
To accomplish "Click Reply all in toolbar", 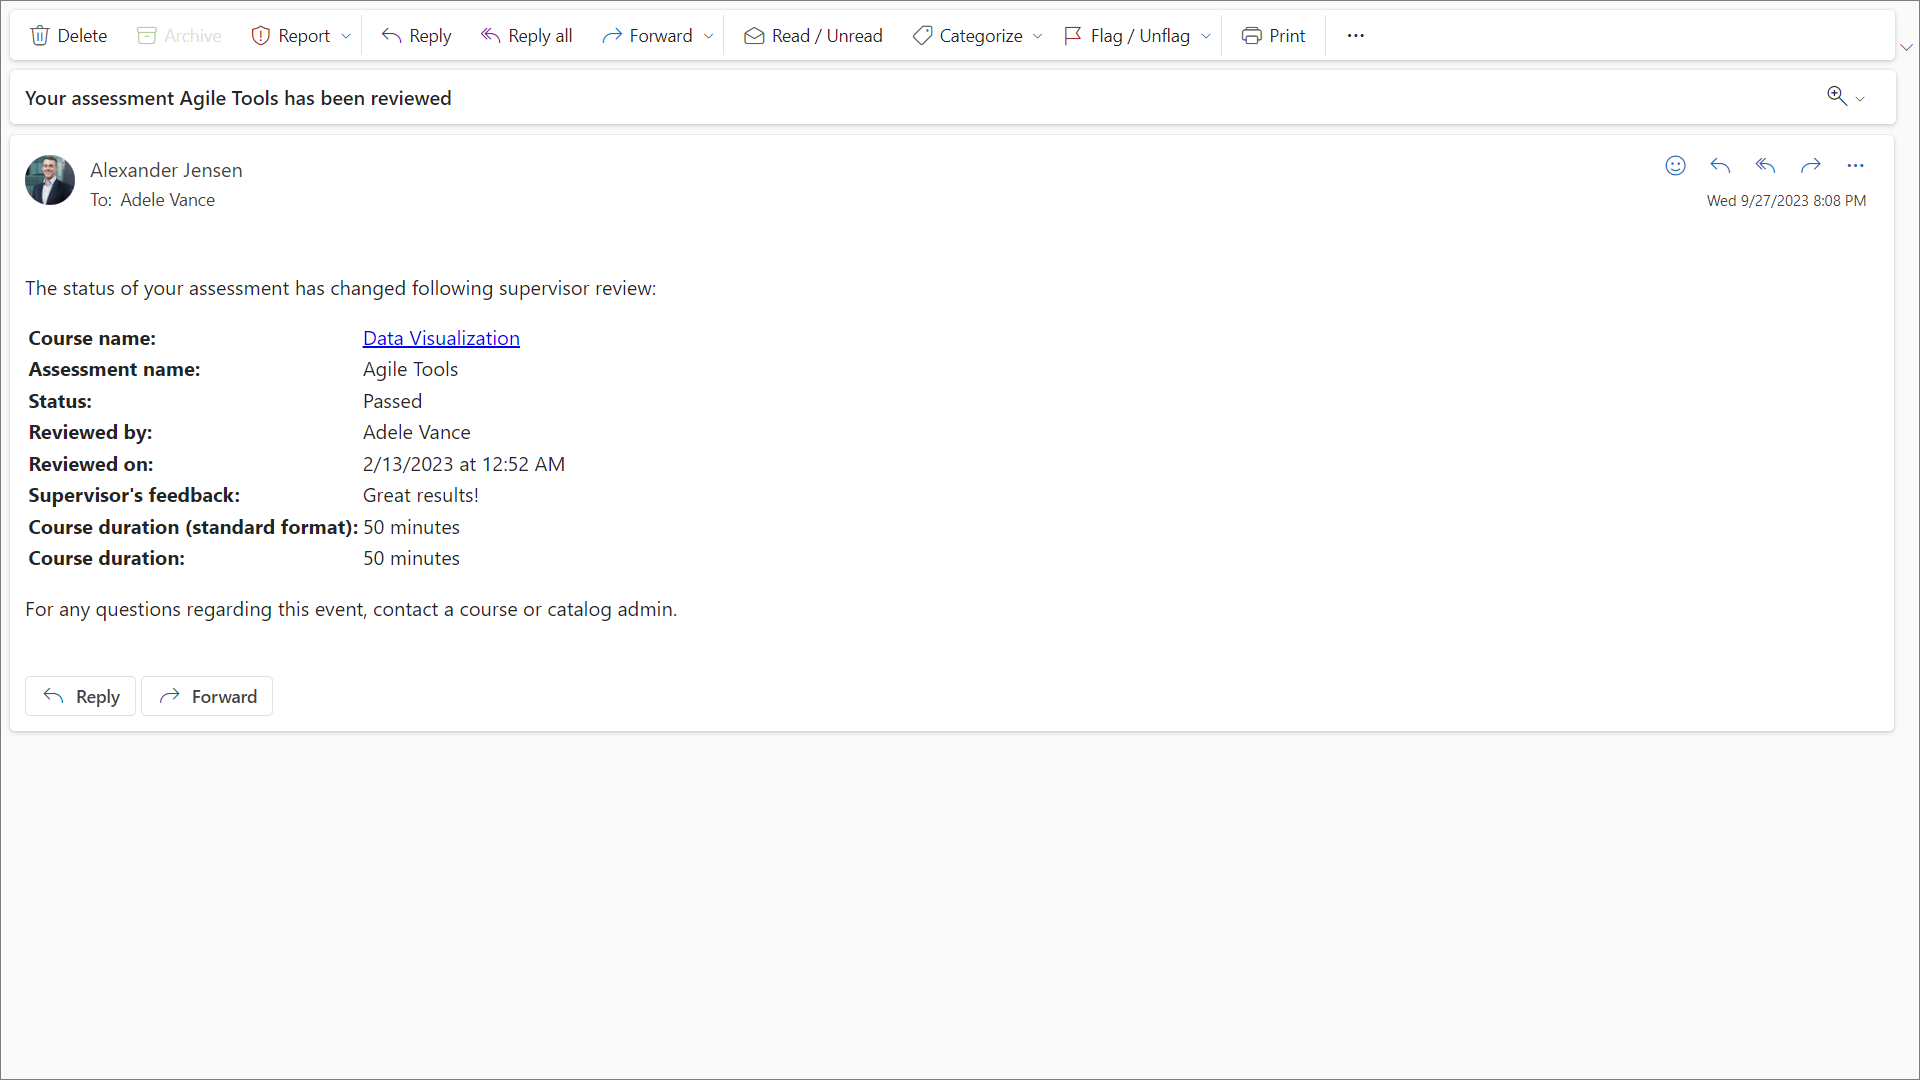I will coord(526,36).
